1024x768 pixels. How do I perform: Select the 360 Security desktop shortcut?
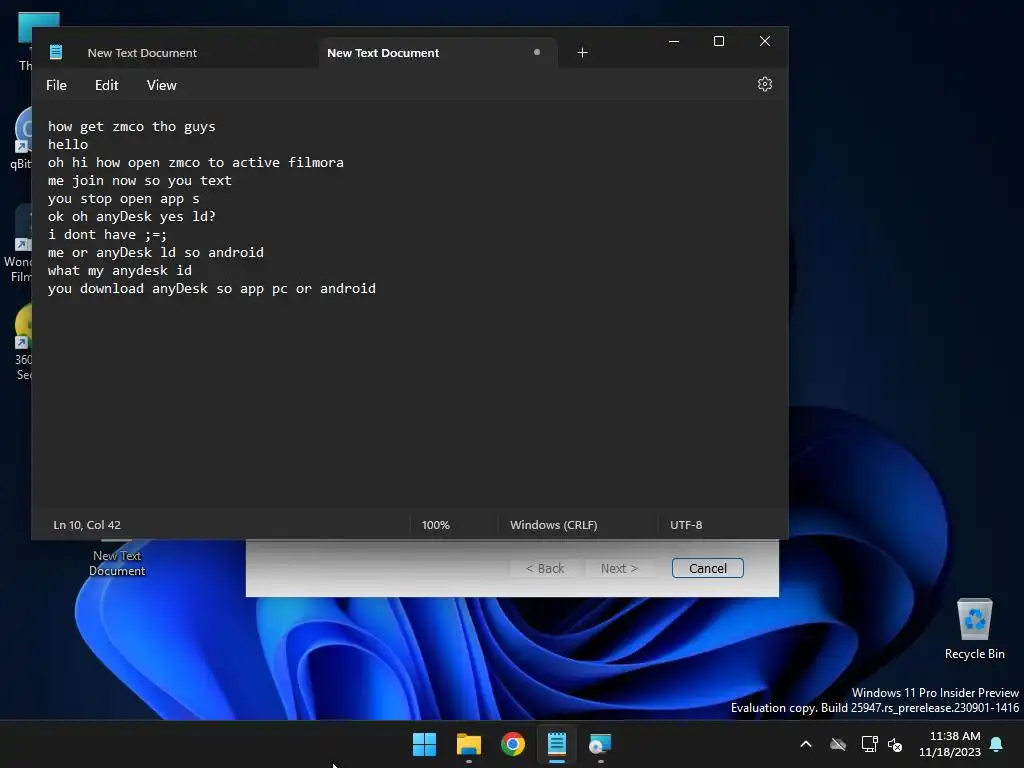click(x=24, y=342)
